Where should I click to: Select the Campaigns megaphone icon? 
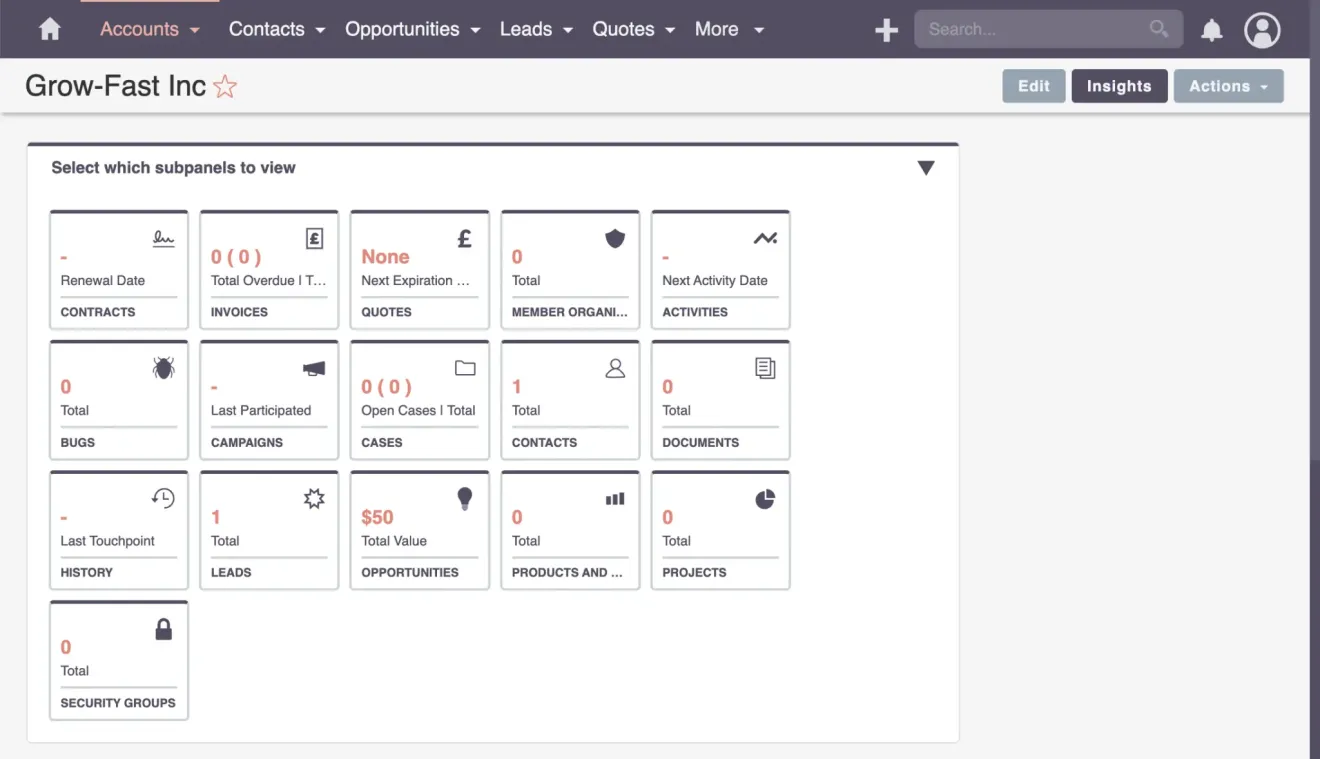(313, 368)
